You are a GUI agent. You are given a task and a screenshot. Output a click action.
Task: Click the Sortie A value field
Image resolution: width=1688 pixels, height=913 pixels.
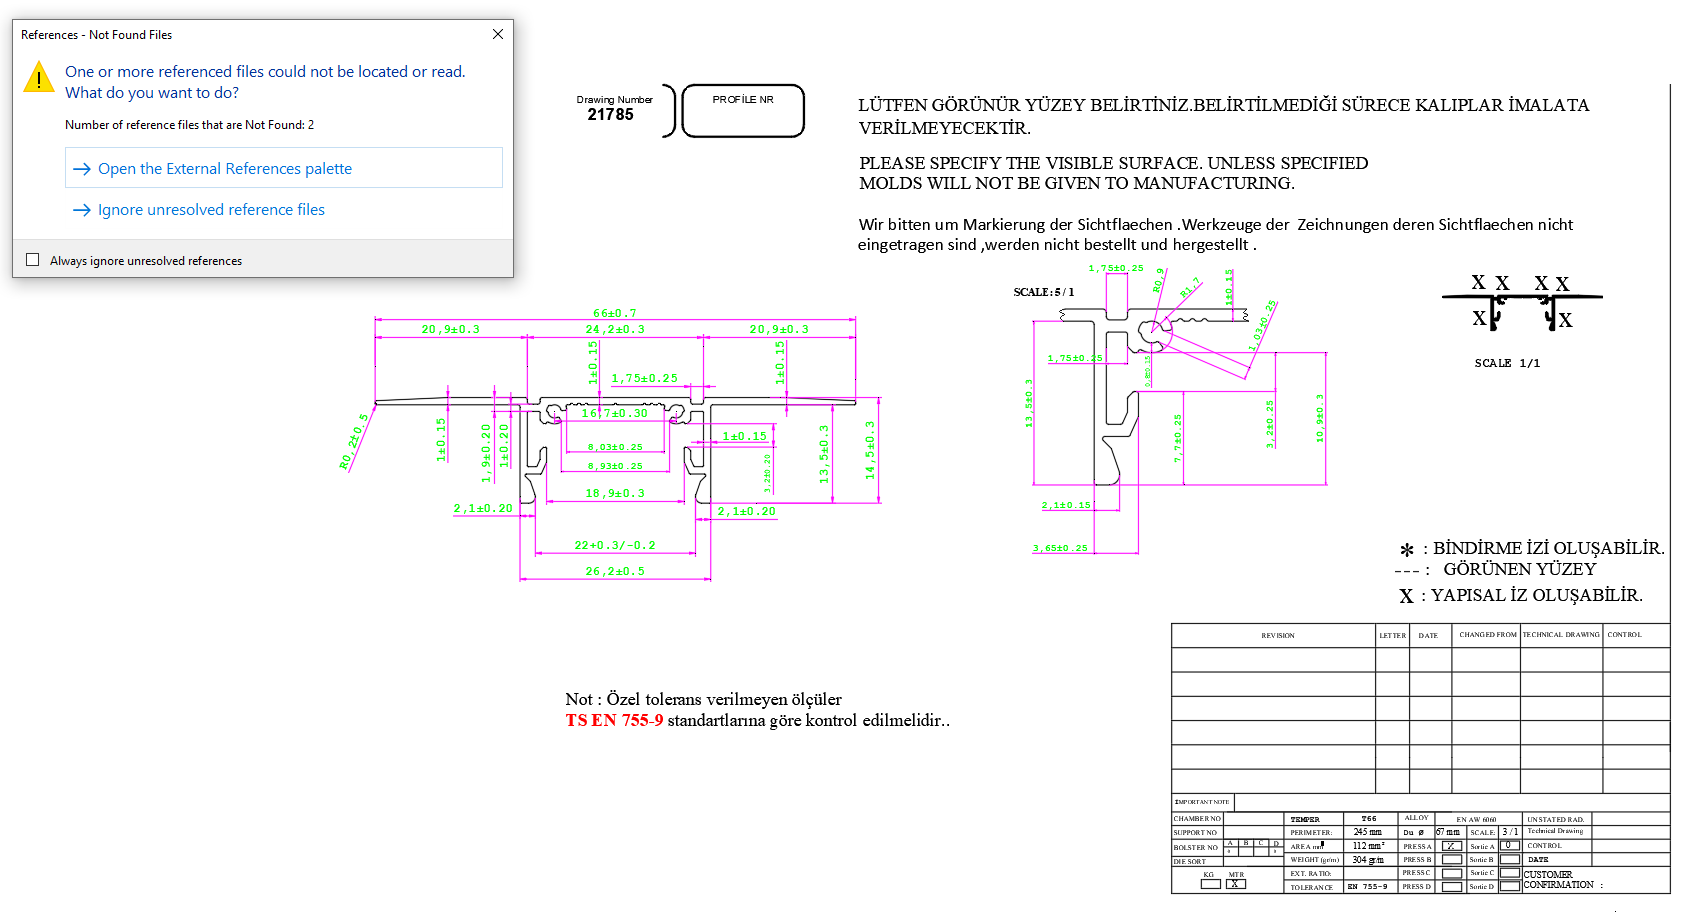[x=1510, y=846]
